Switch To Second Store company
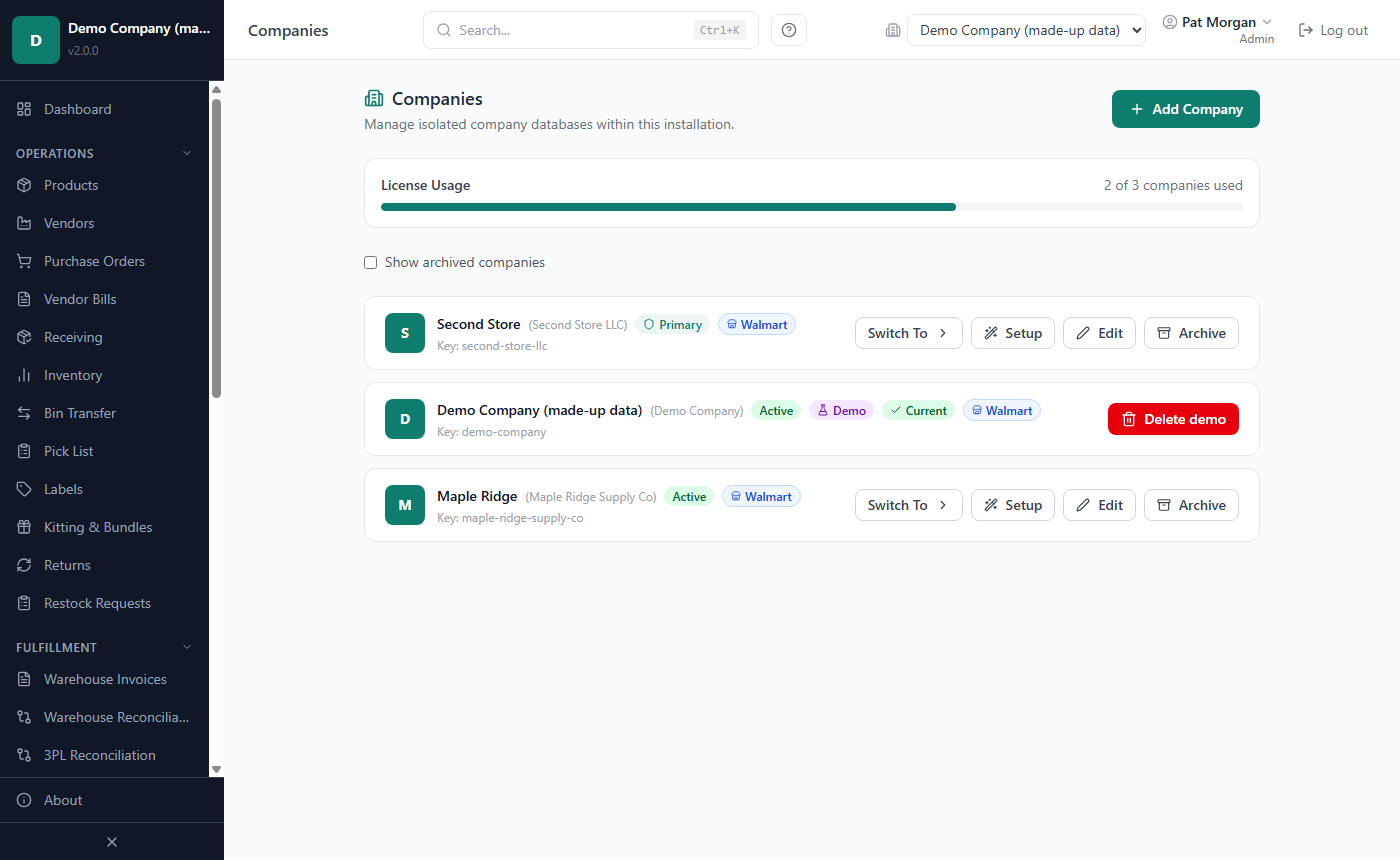Image resolution: width=1400 pixels, height=860 pixels. (909, 333)
